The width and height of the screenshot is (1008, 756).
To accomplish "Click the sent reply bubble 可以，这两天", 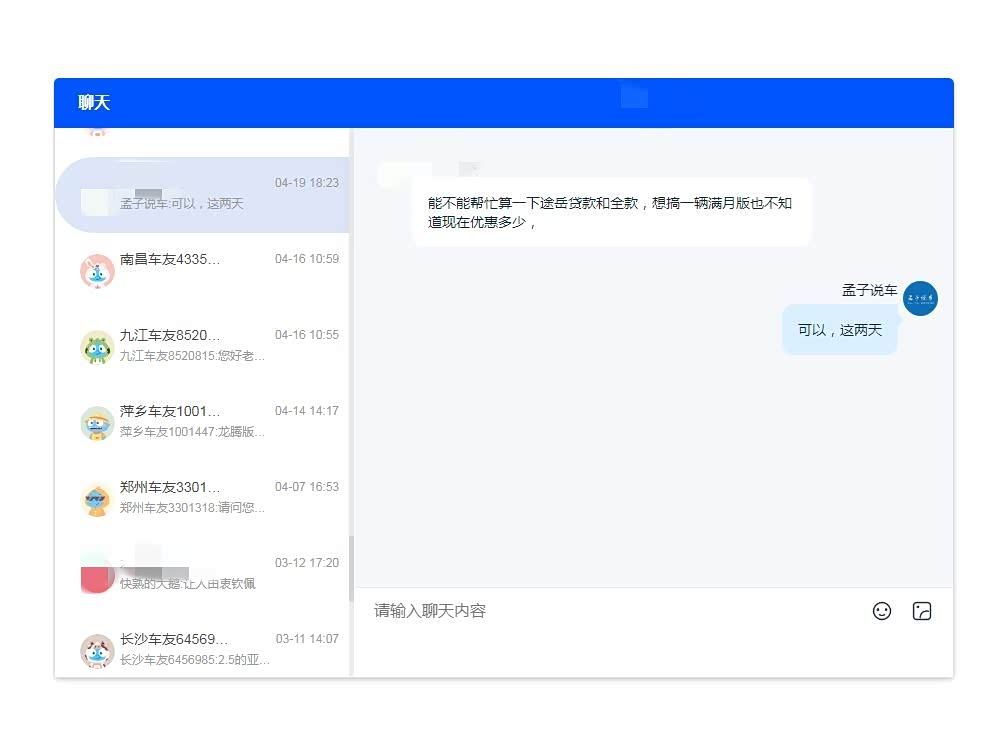I will [x=840, y=330].
